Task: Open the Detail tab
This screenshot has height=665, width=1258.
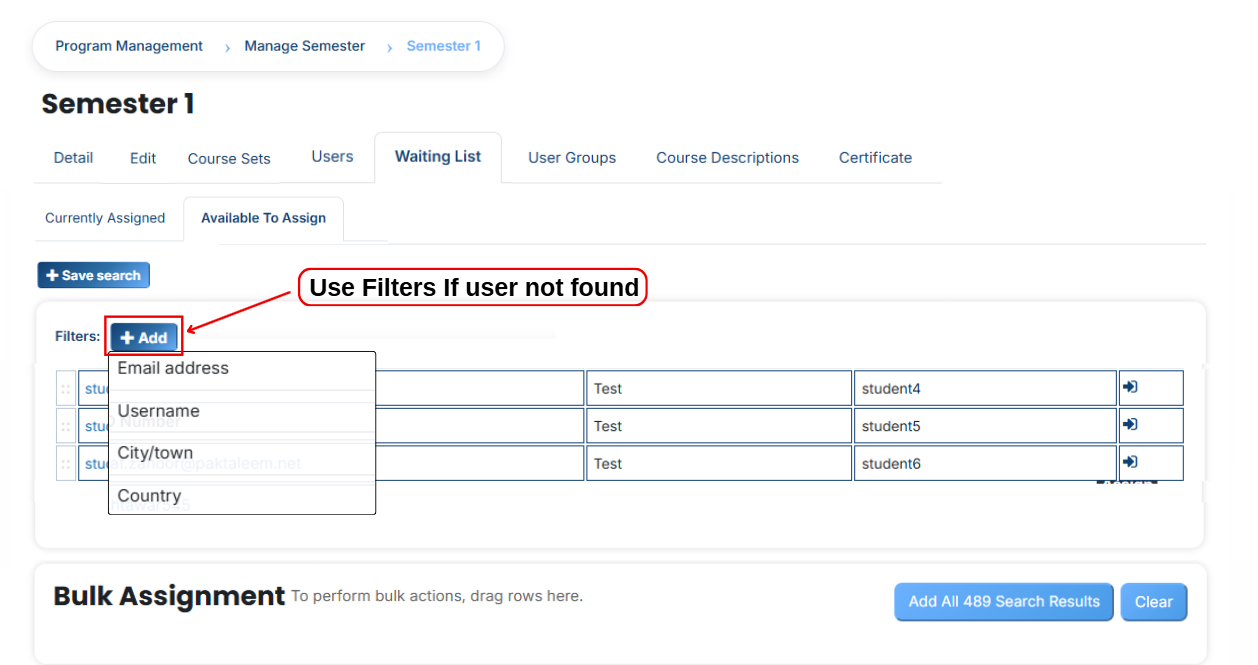Action: [73, 158]
